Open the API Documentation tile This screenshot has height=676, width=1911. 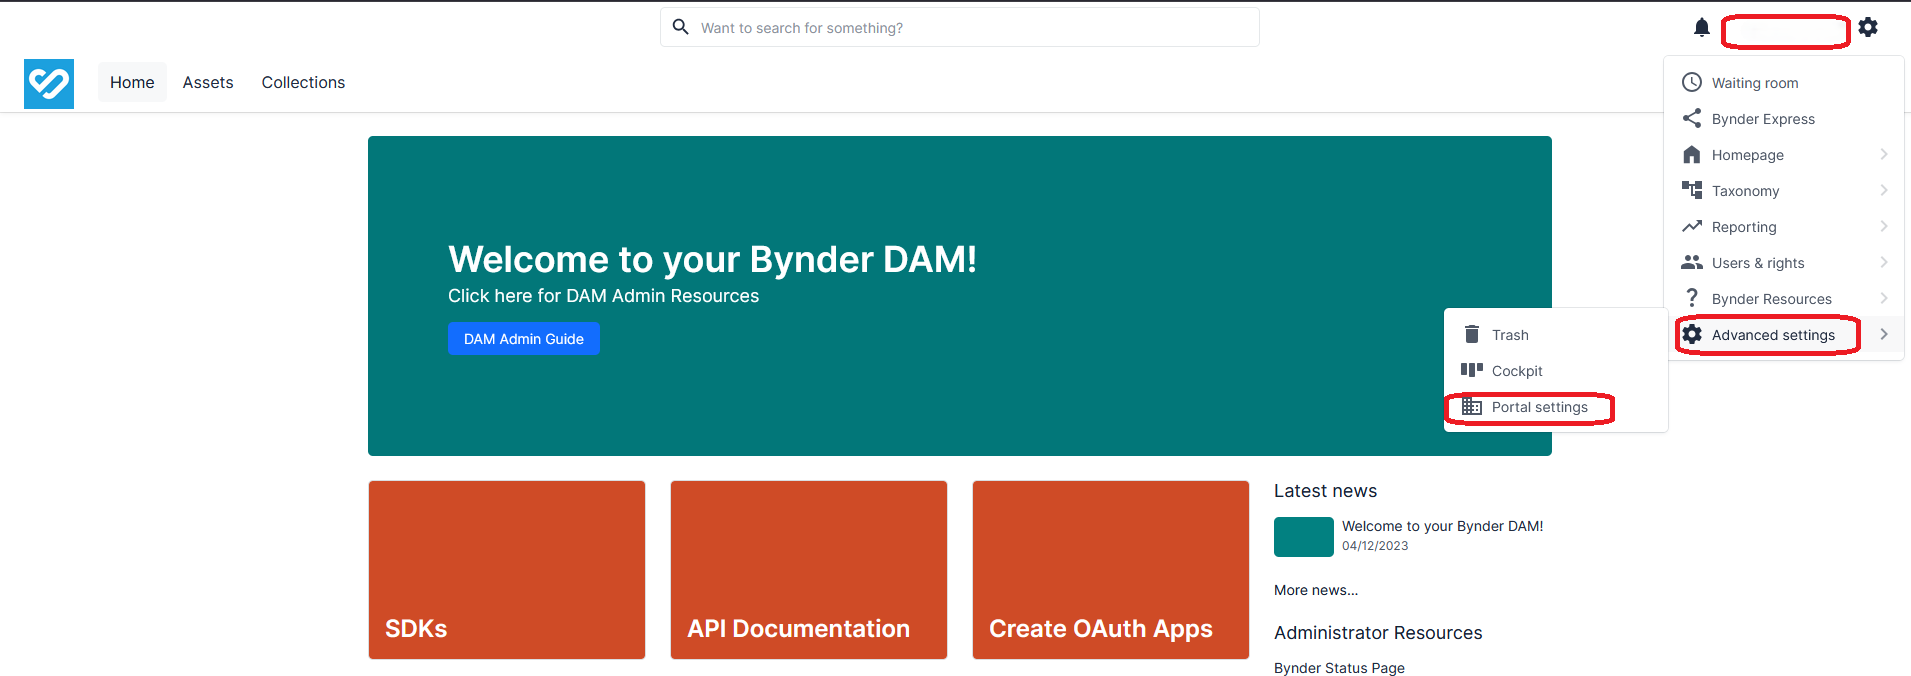click(x=808, y=570)
